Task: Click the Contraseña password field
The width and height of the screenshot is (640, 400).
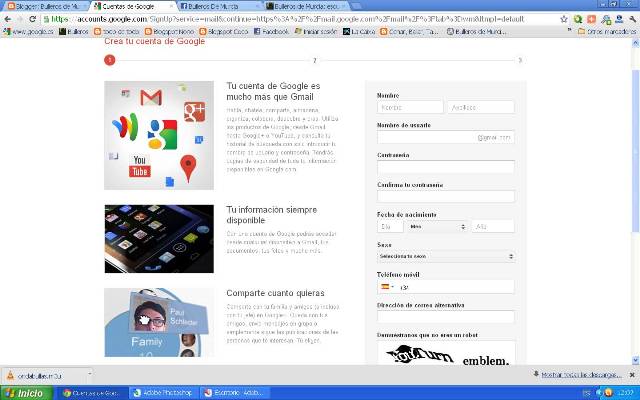Action: (x=446, y=167)
